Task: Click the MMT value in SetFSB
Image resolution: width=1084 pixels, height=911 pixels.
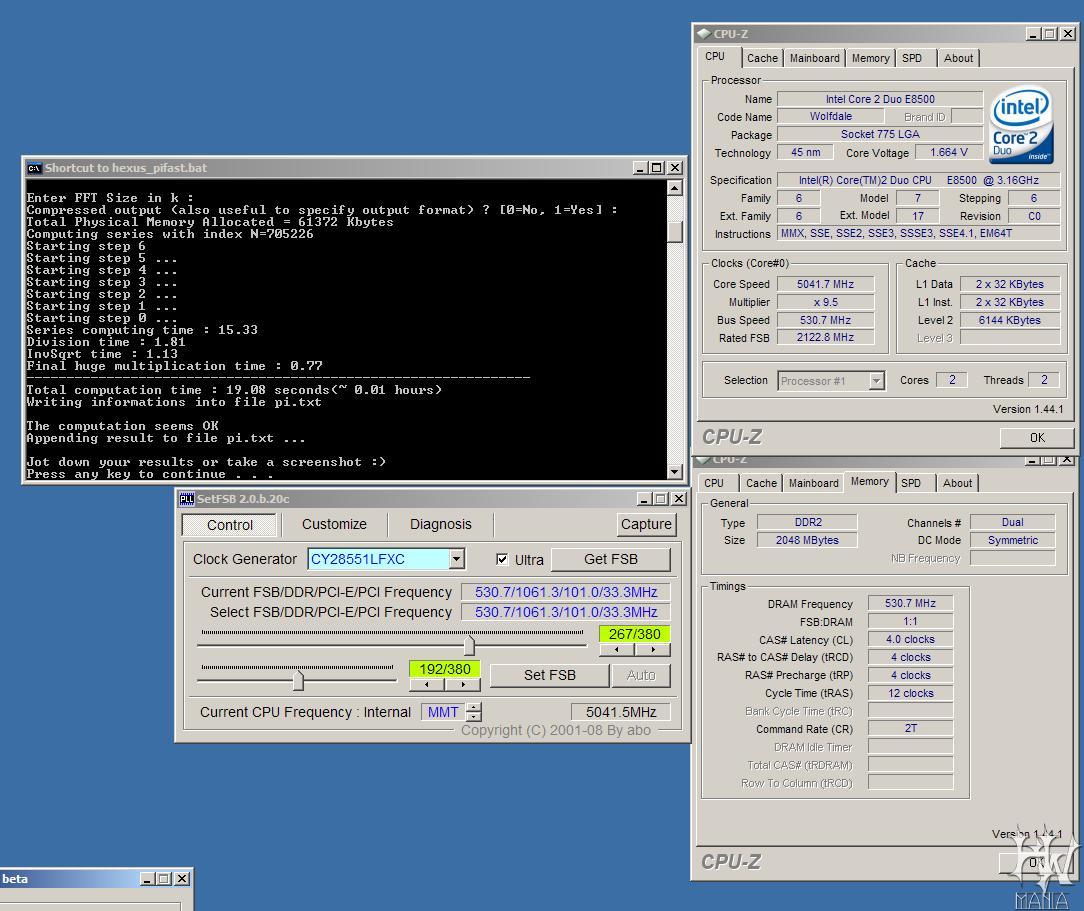Action: (x=443, y=712)
